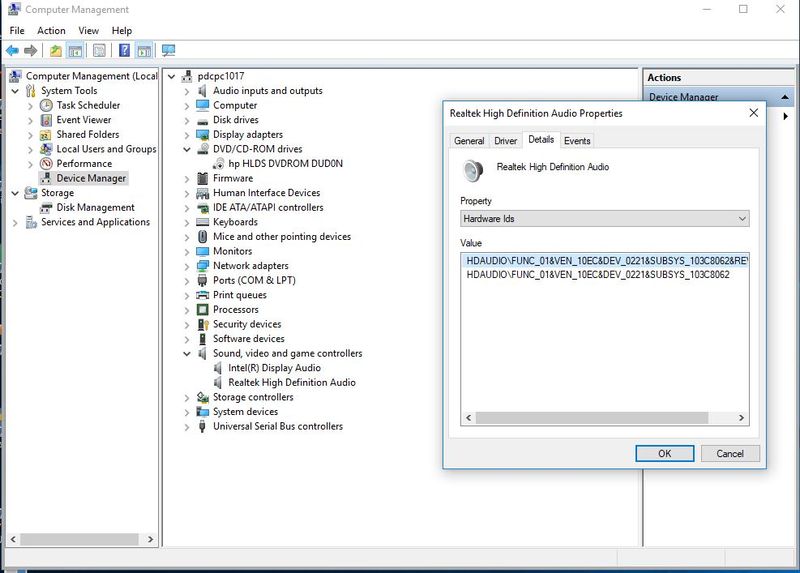Screen dimensions: 800x573
Task: Expand the Network adapters category
Action: point(187,266)
